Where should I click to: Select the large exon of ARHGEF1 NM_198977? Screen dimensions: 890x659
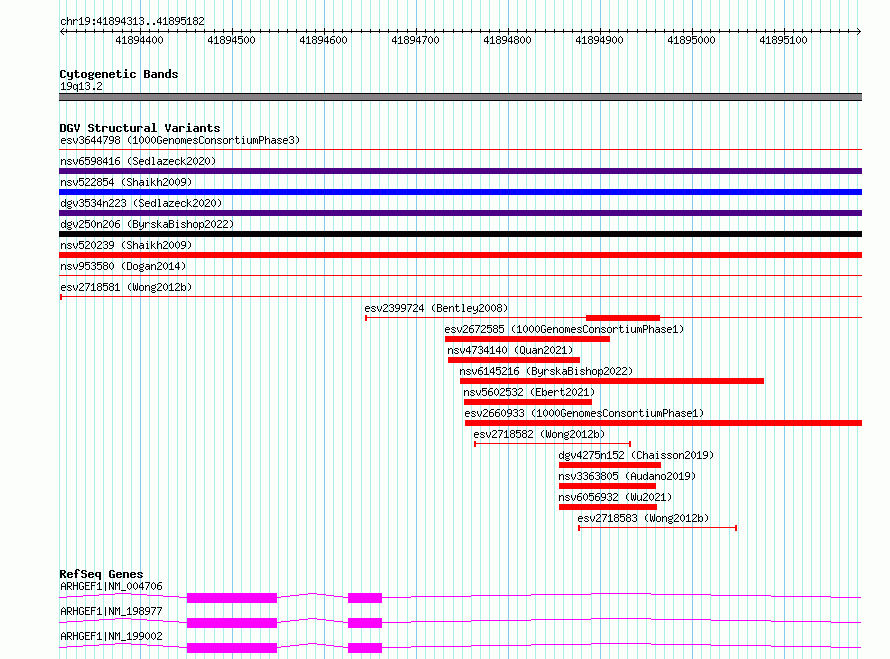[x=232, y=623]
